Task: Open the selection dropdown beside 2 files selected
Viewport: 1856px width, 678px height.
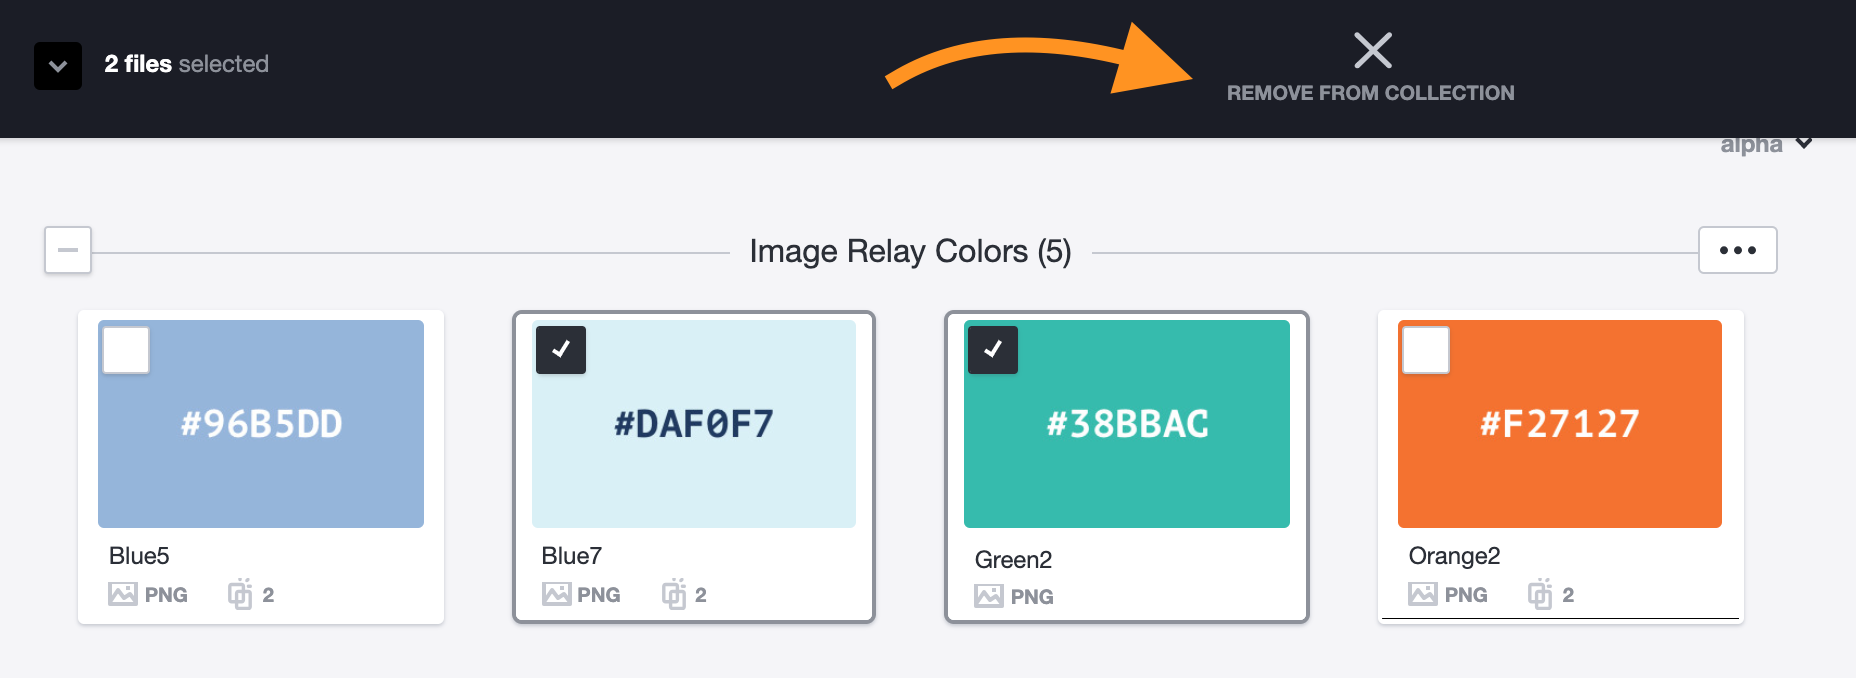Action: 58,66
